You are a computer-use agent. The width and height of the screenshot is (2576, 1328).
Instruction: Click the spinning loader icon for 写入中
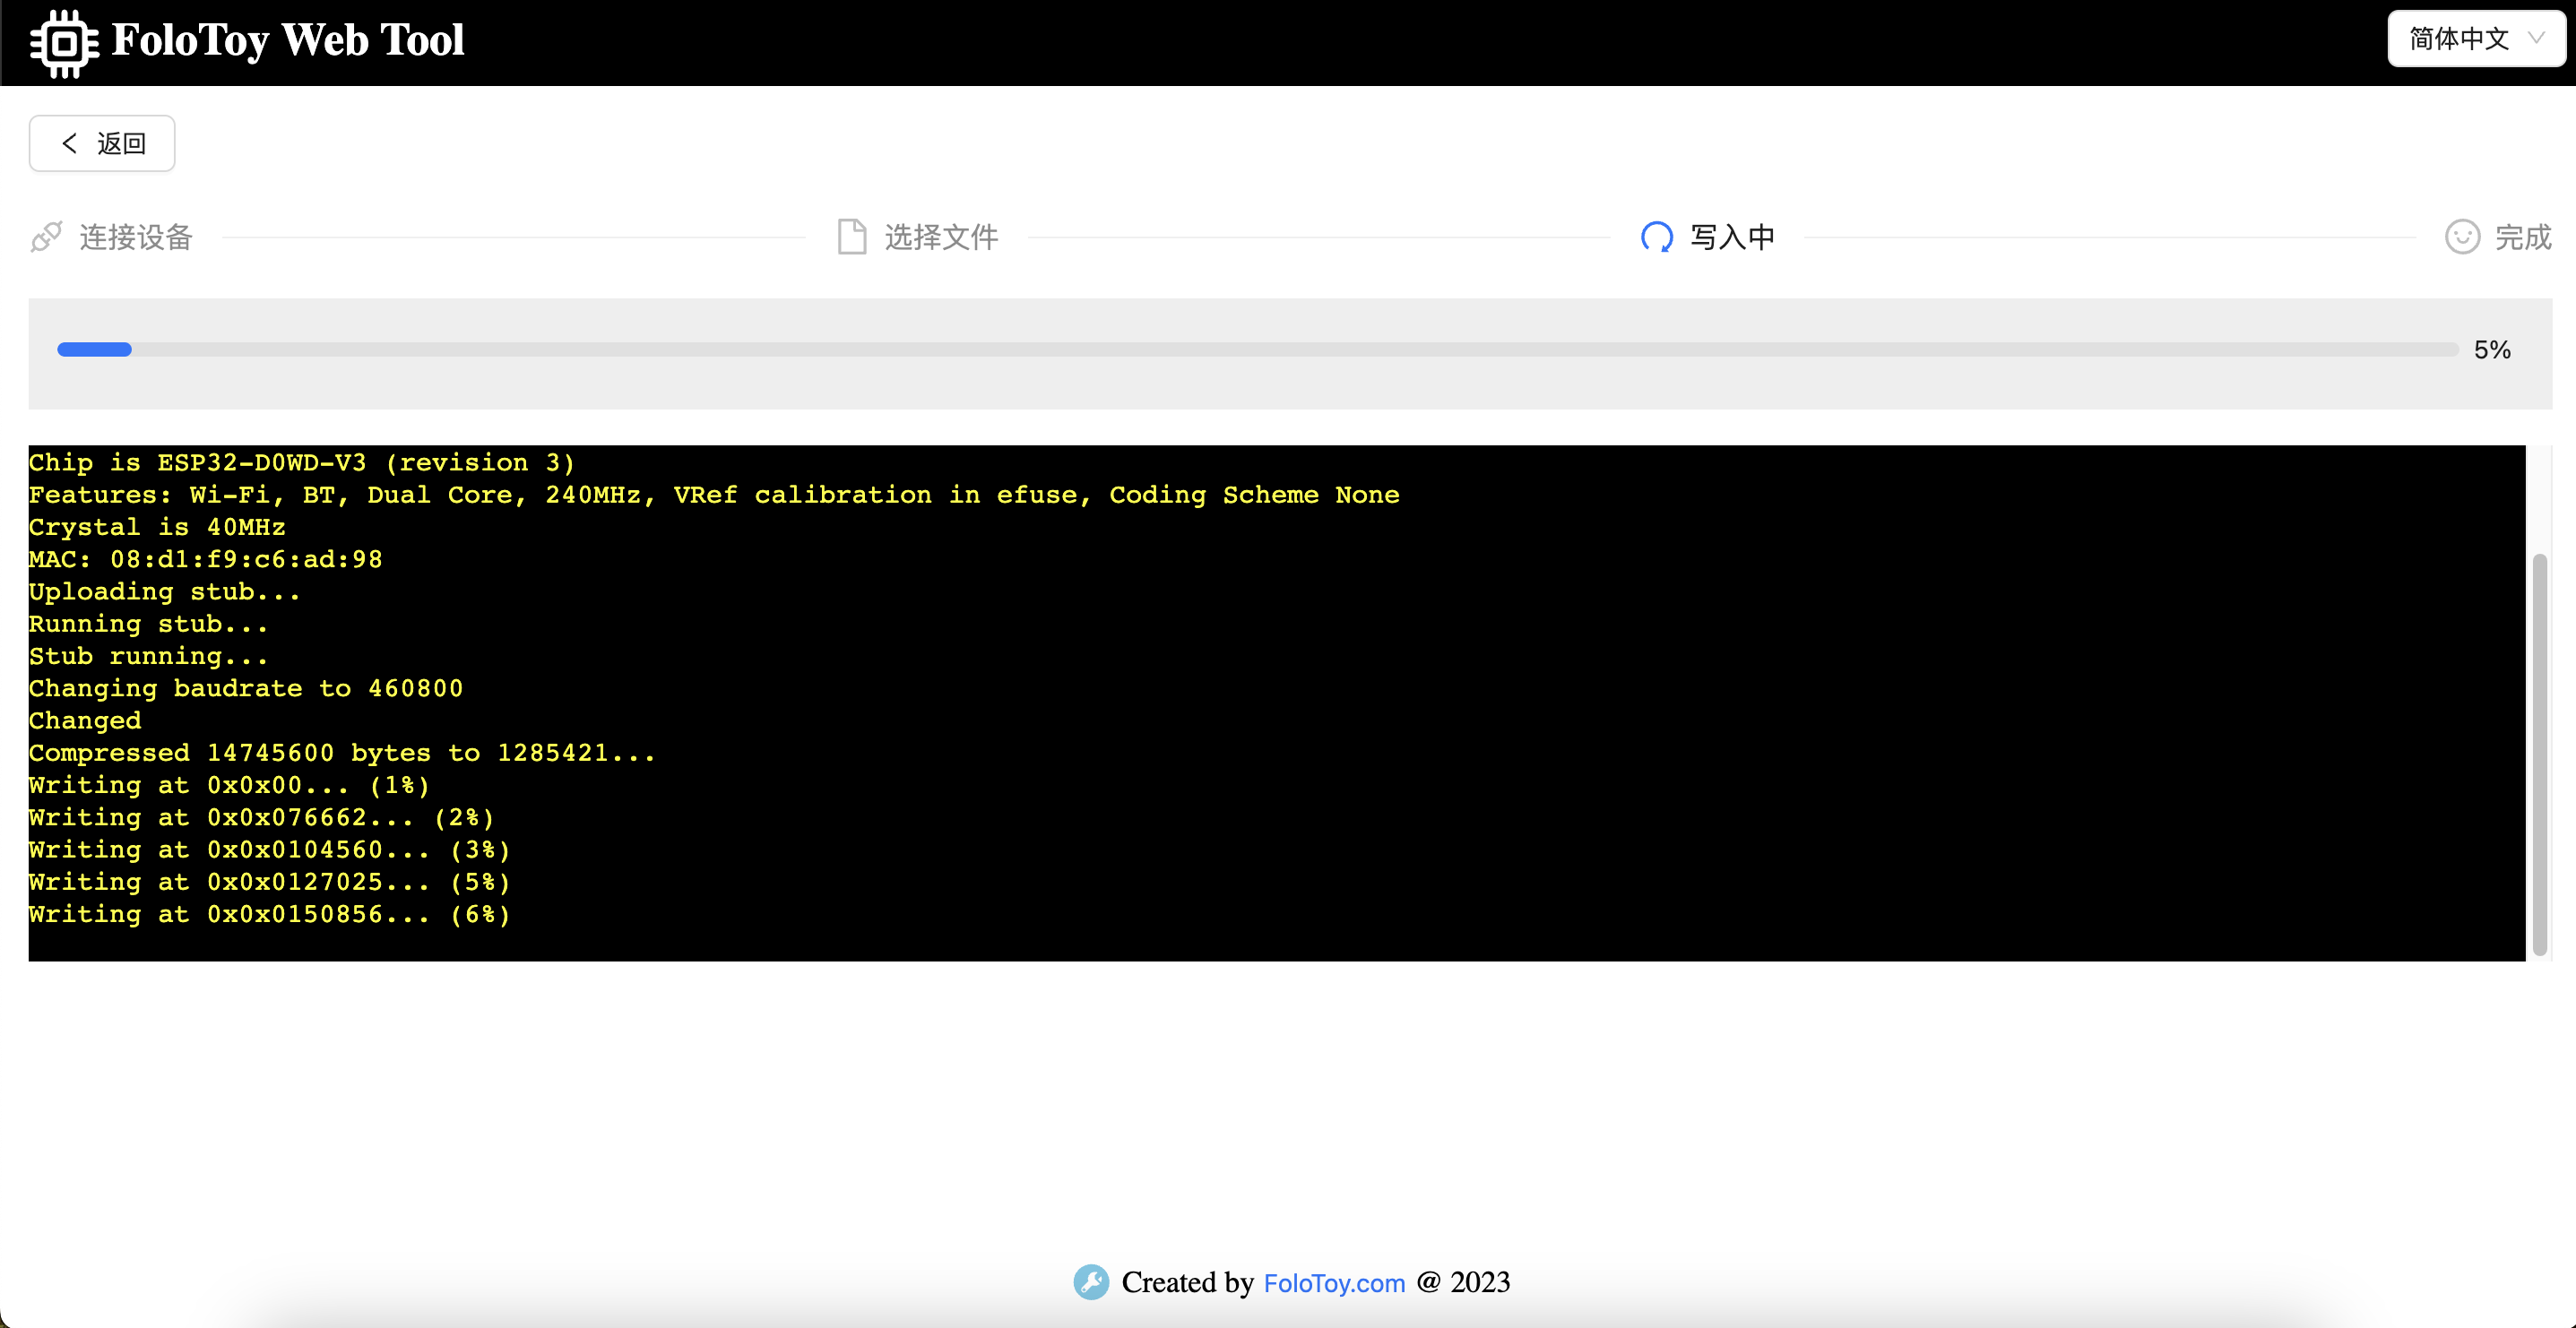(x=1656, y=237)
